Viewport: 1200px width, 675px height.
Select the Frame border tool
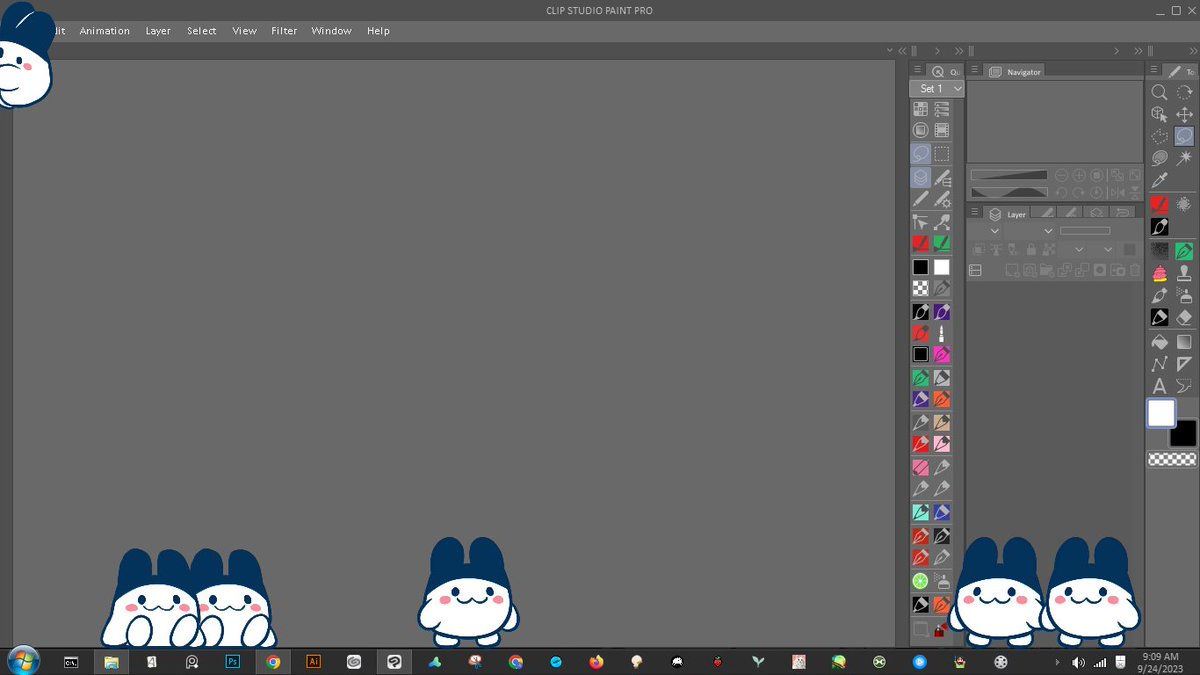pyautogui.click(x=1185, y=364)
